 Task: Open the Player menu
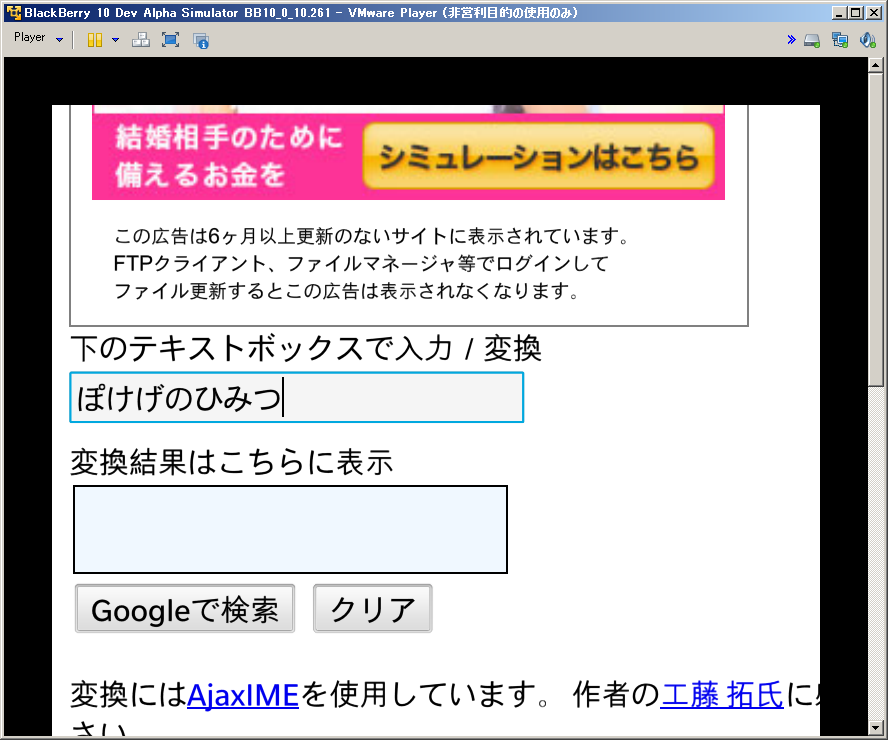coord(38,38)
